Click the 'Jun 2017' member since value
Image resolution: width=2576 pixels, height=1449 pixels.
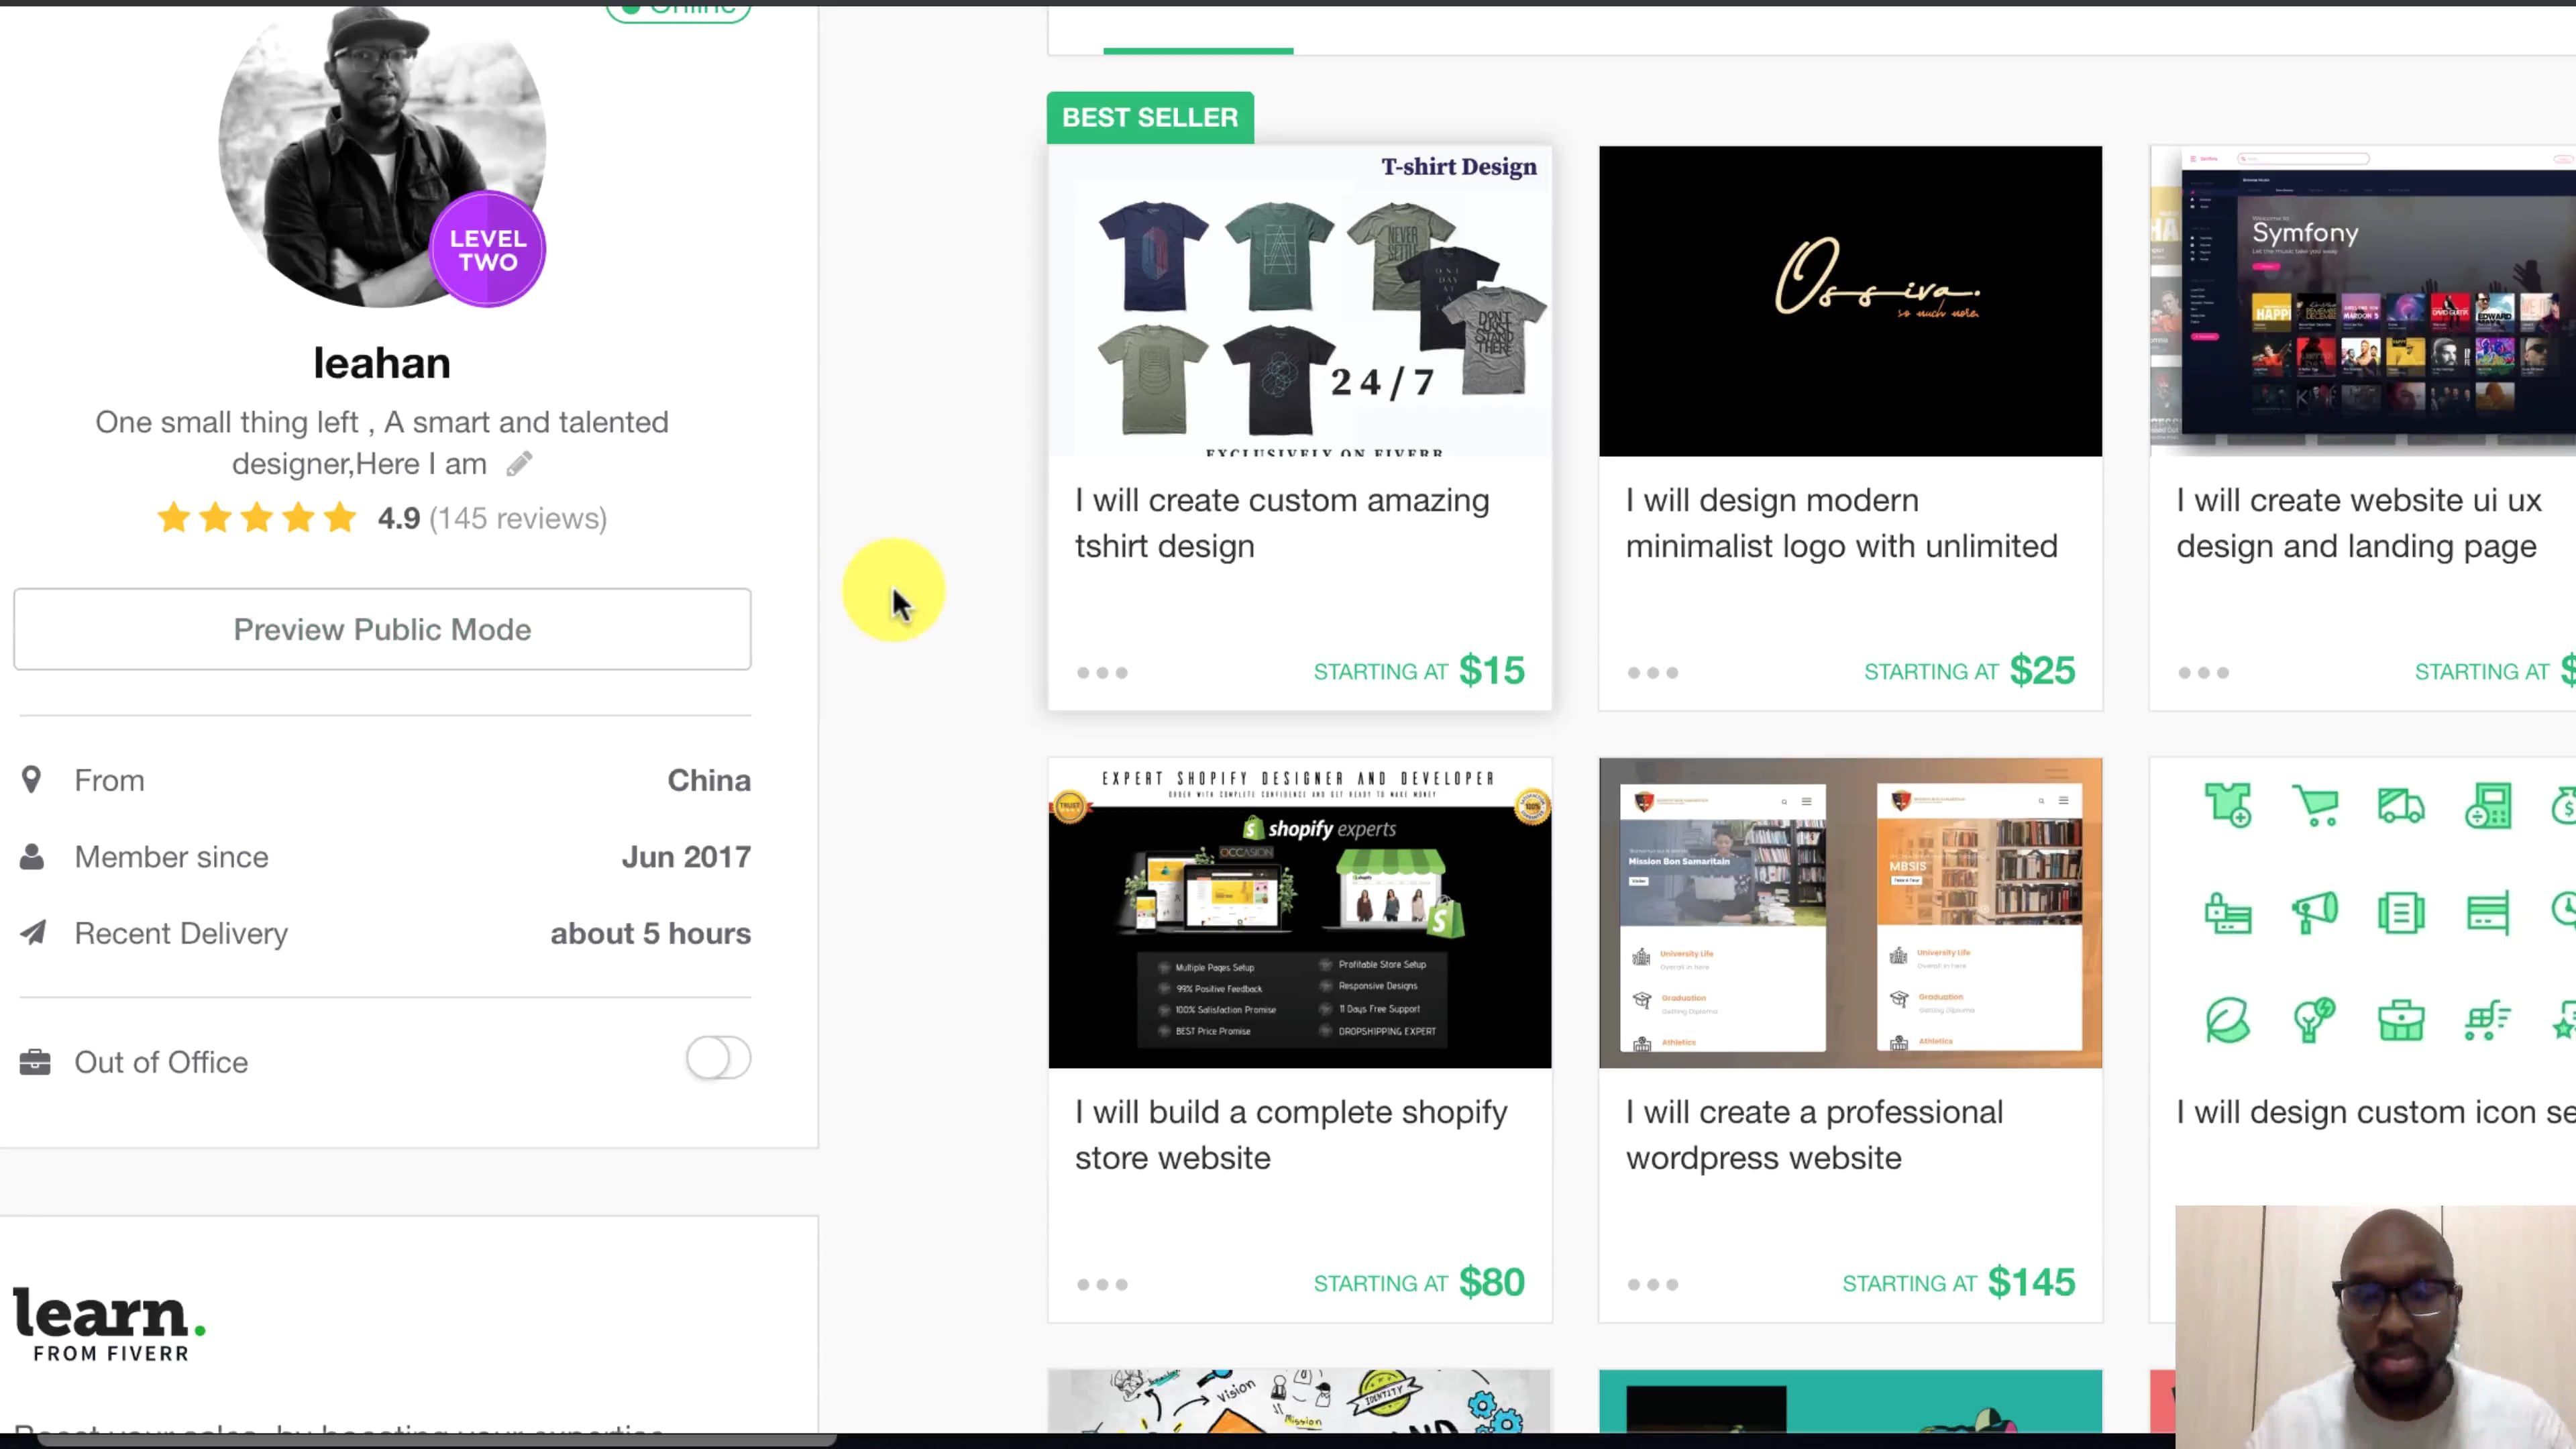point(686,857)
